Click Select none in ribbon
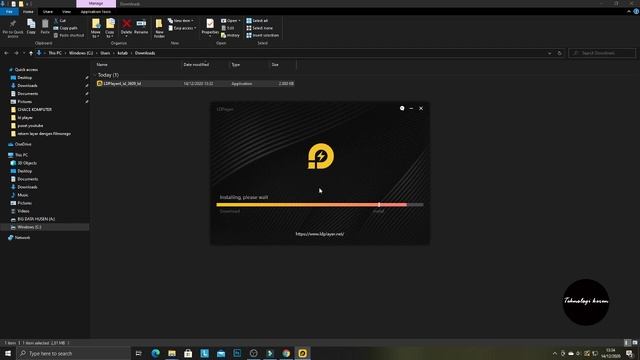This screenshot has width=640, height=360. point(259,28)
